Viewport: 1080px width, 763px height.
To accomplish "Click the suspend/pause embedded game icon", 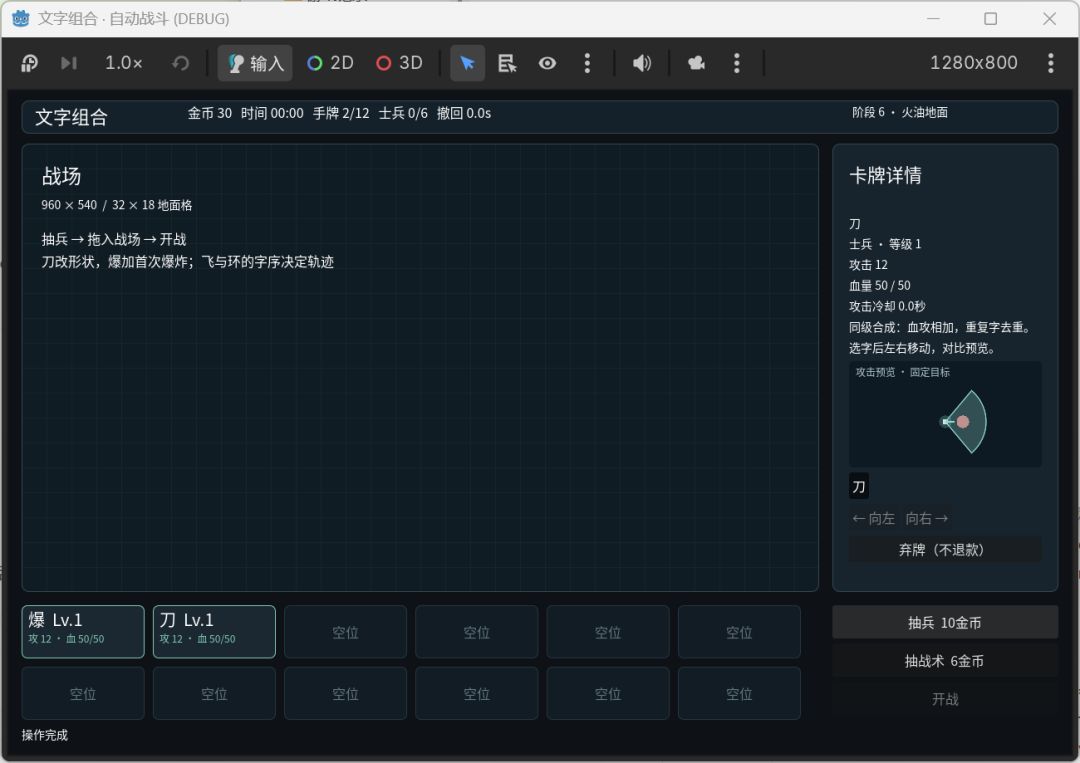I will [x=30, y=63].
